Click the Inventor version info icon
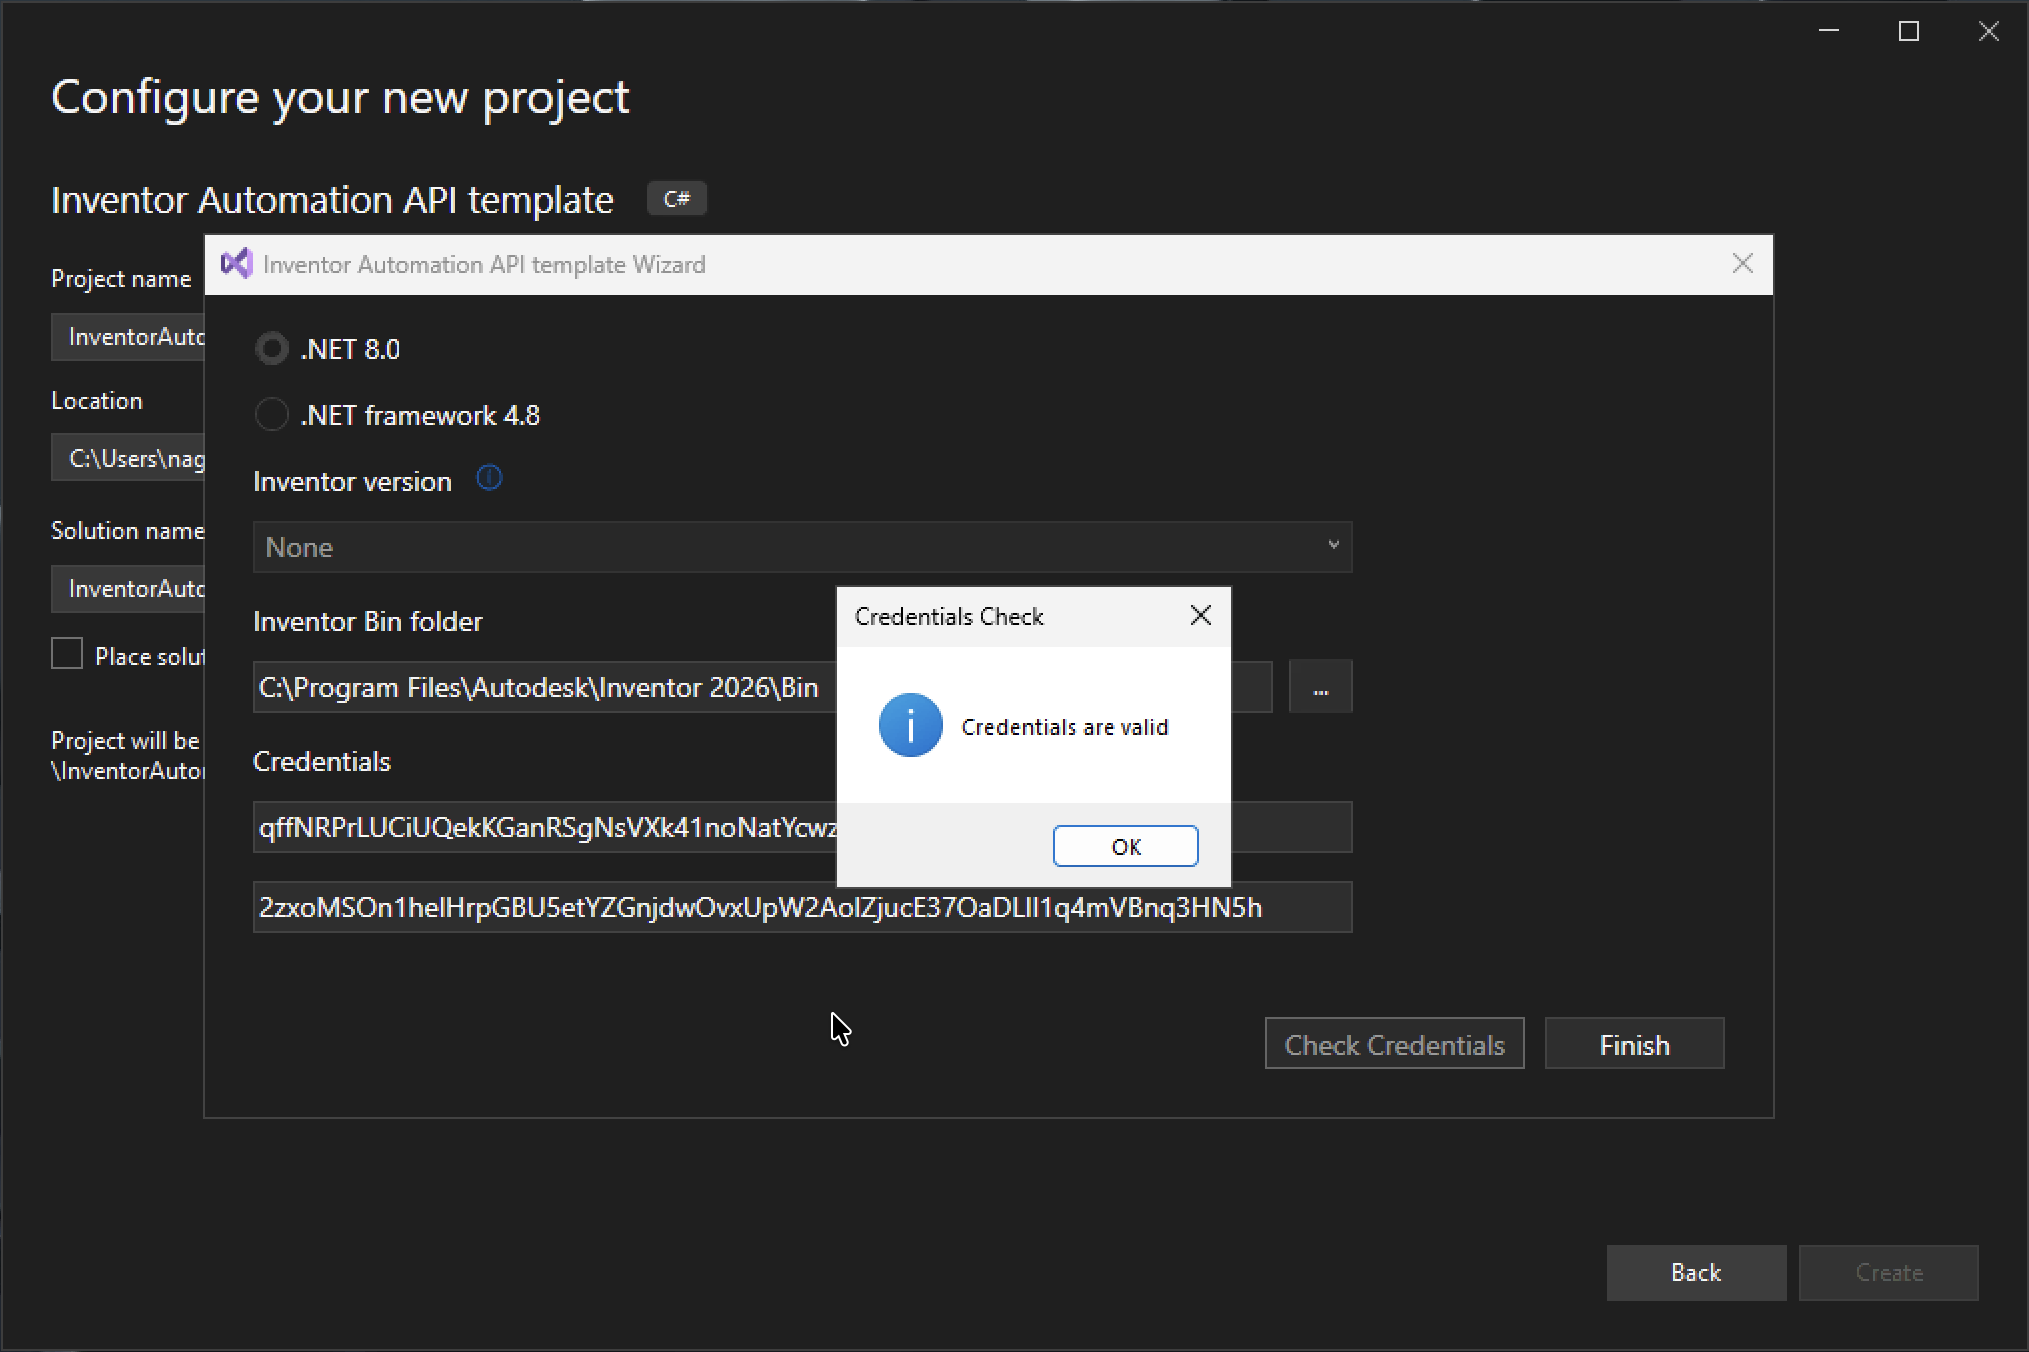Viewport: 2029px width, 1352px height. tap(489, 478)
